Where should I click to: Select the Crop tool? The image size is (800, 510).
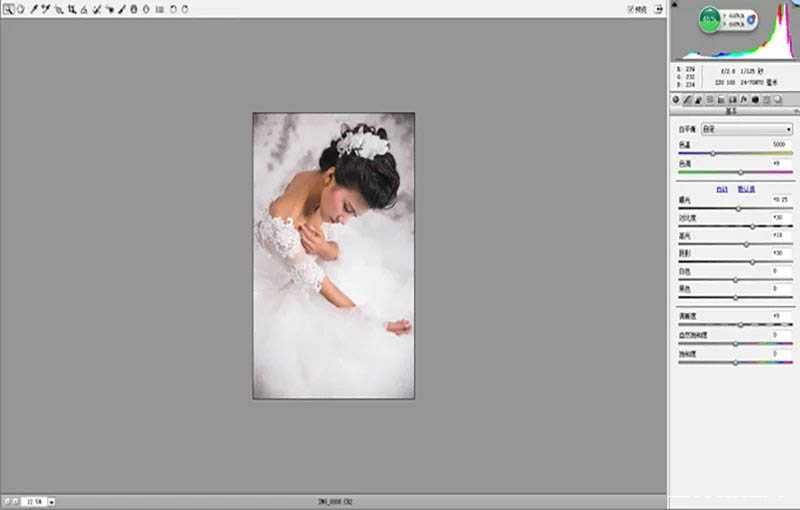coord(71,9)
